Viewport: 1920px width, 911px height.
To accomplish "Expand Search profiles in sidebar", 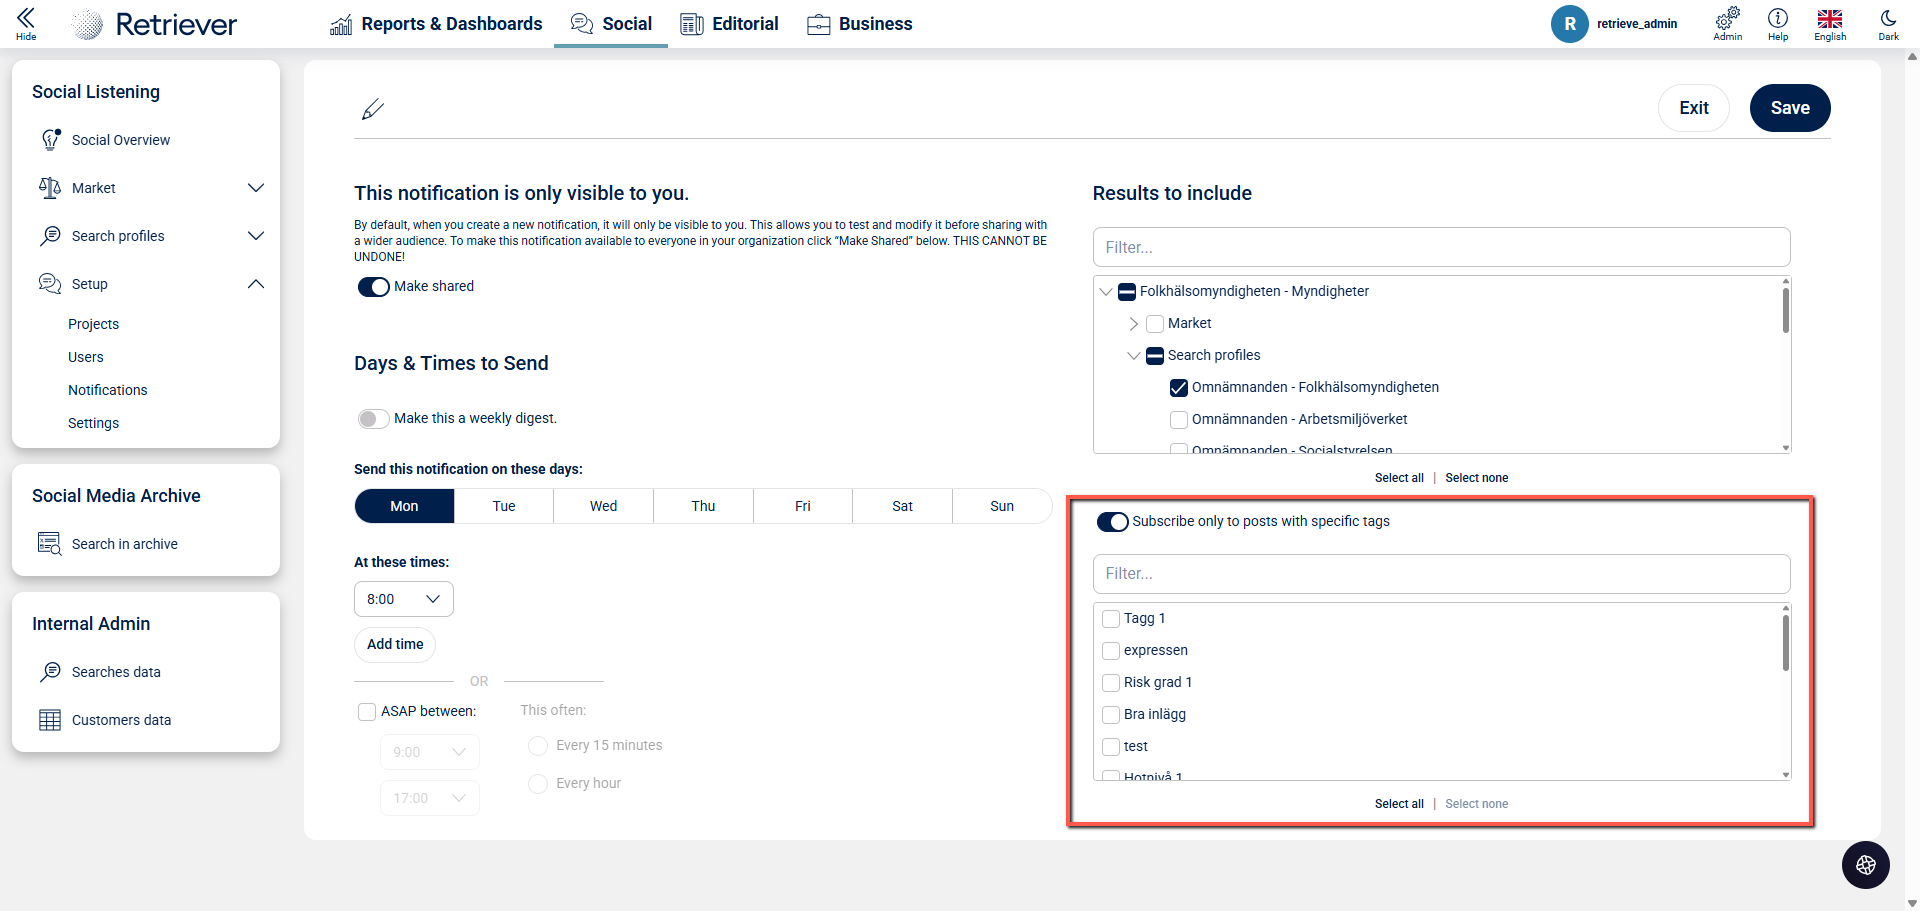I will click(x=255, y=236).
